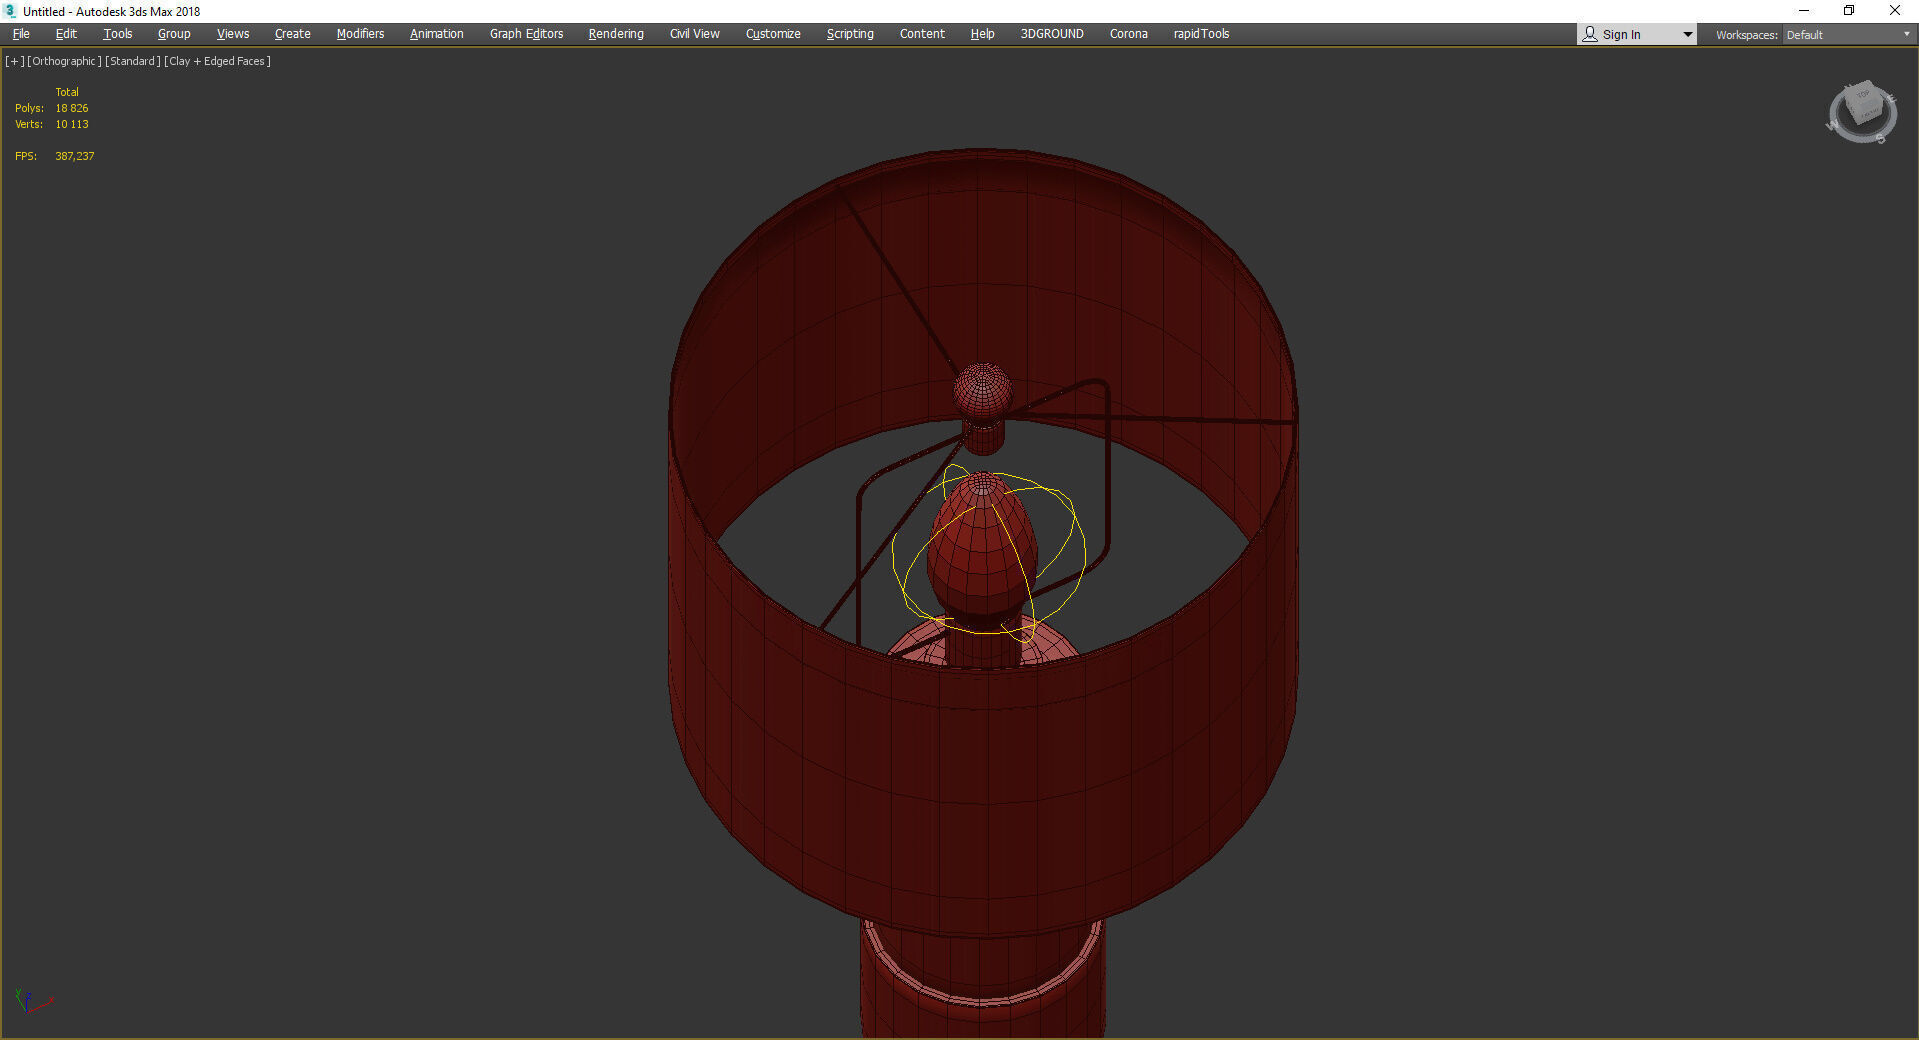Open the Tools menu
The height and width of the screenshot is (1040, 1919).
(118, 34)
